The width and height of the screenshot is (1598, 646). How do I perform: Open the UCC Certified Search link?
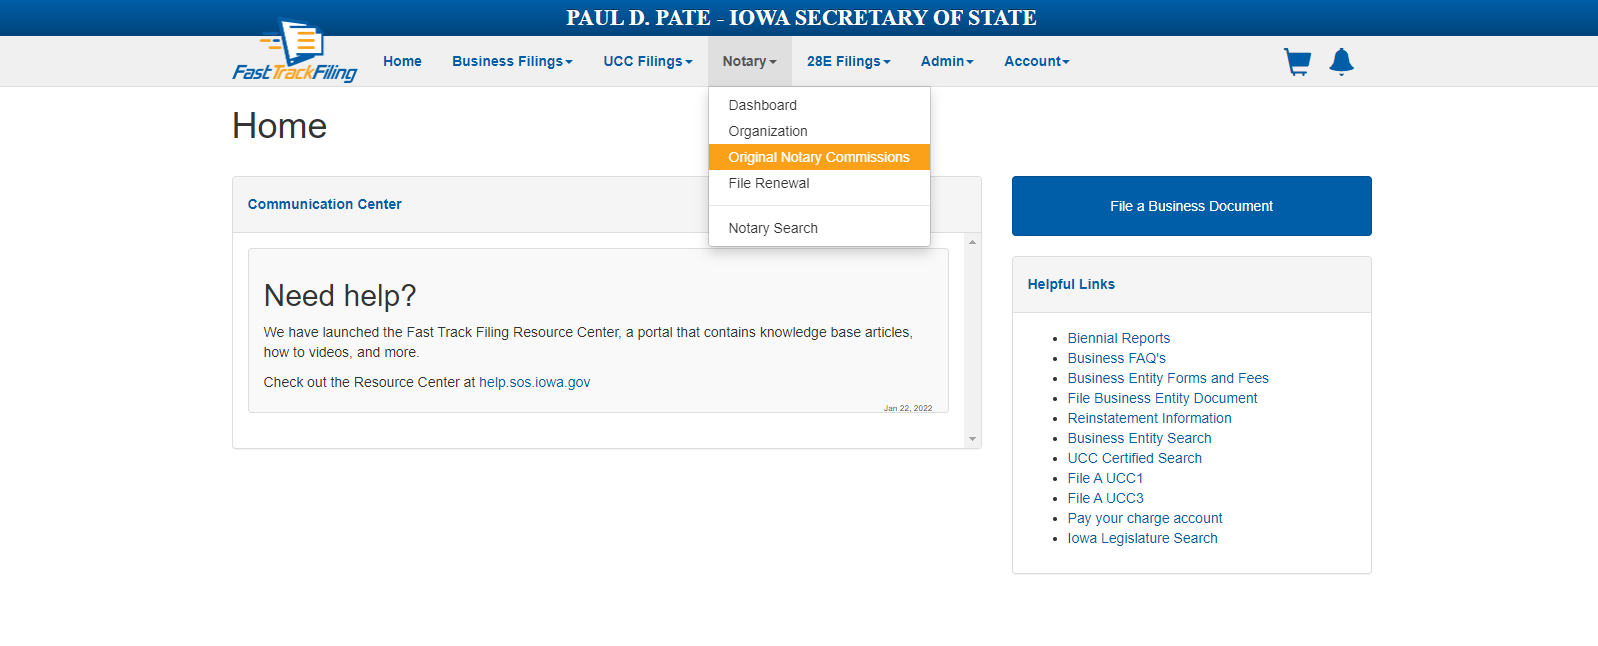pos(1134,458)
